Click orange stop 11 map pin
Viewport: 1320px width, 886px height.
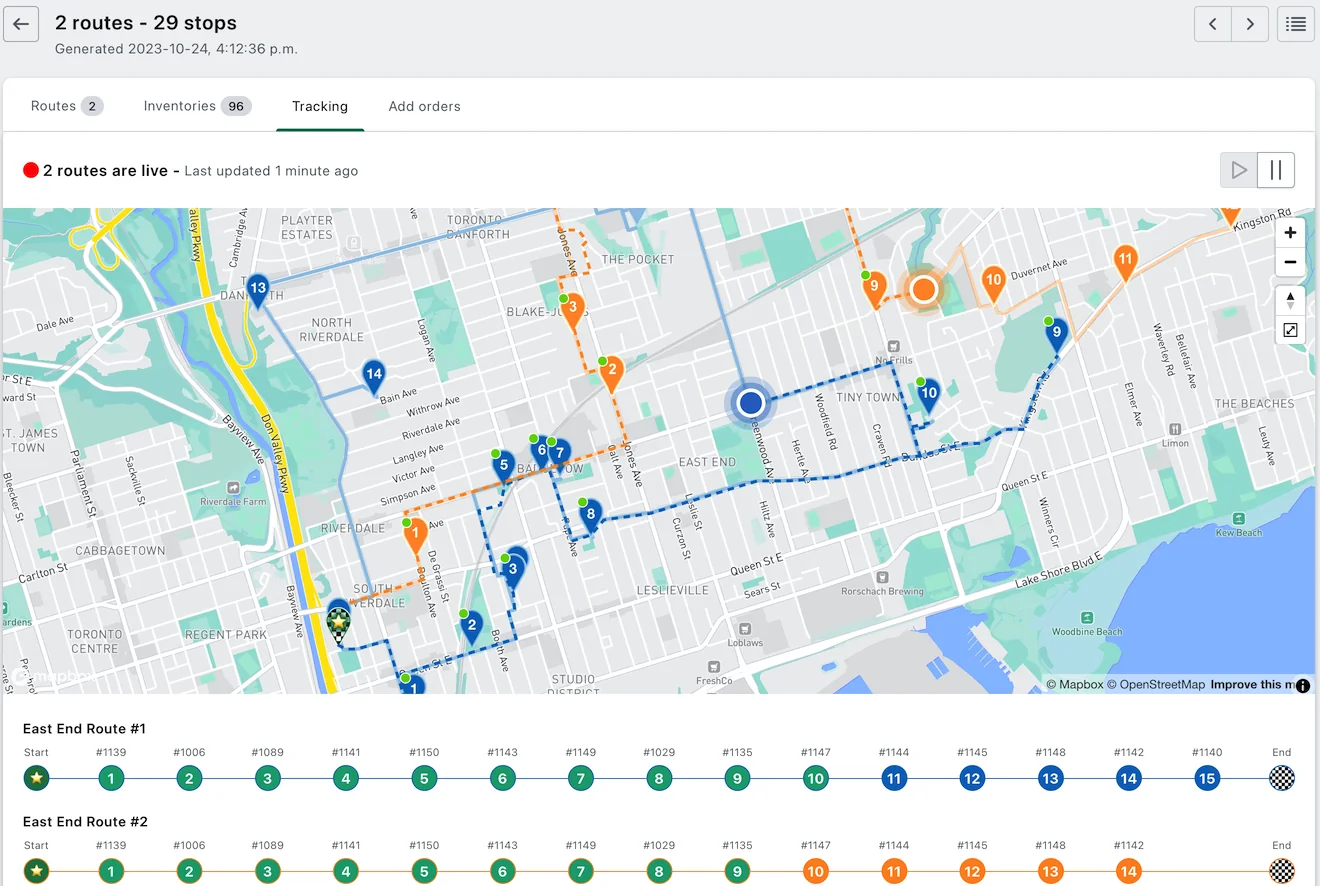[x=1126, y=262]
